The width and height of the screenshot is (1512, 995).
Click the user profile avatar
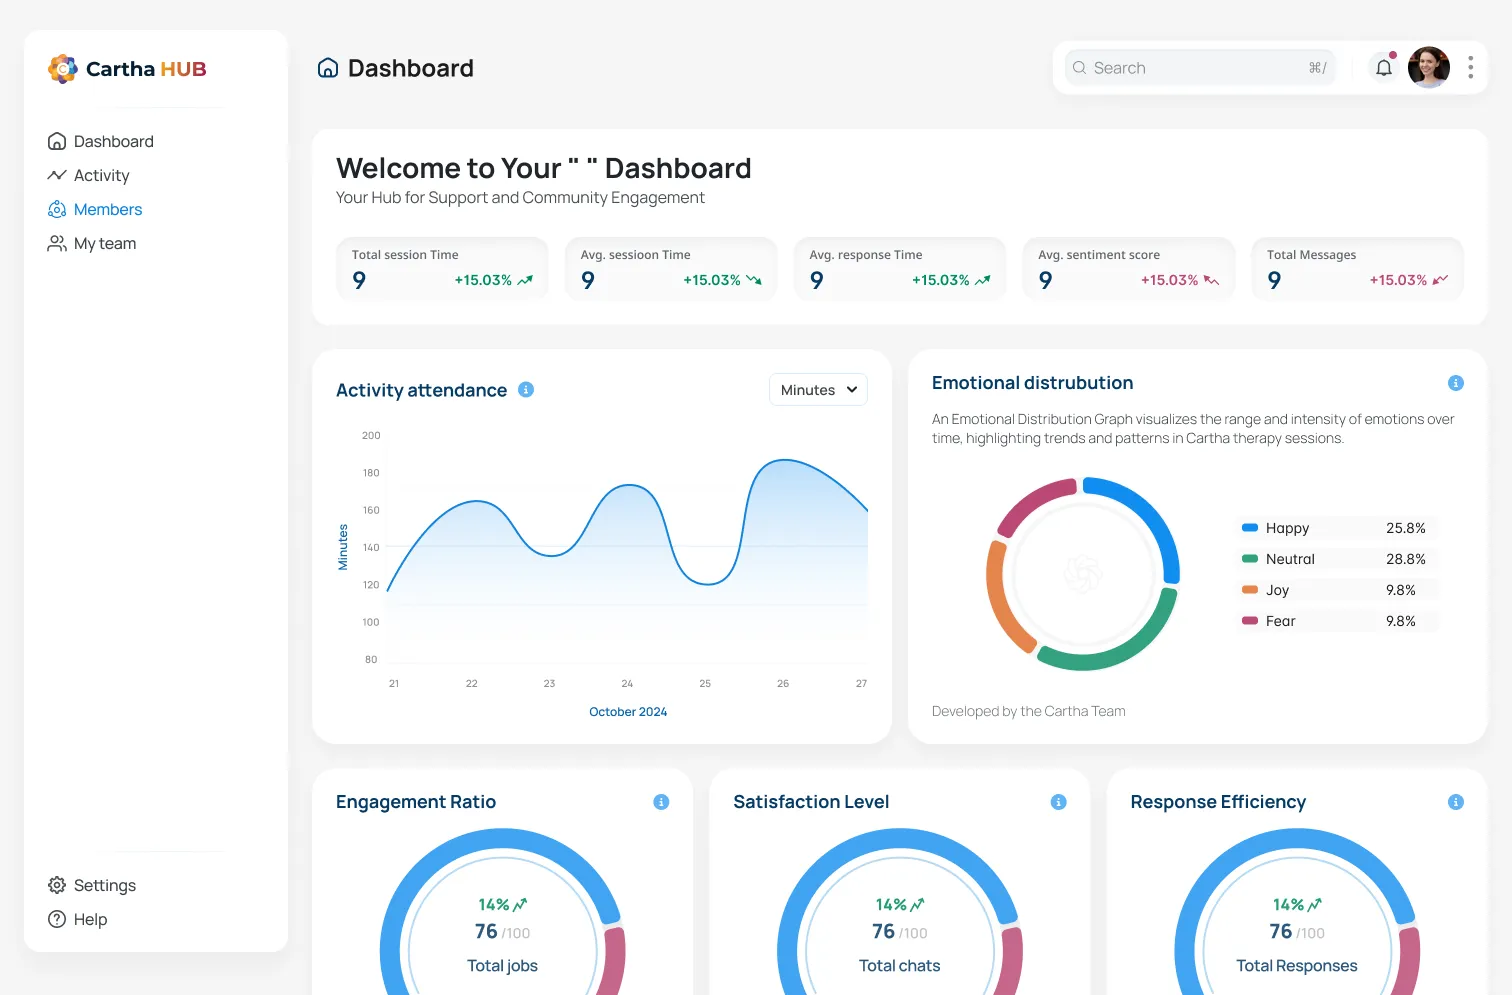(1429, 67)
